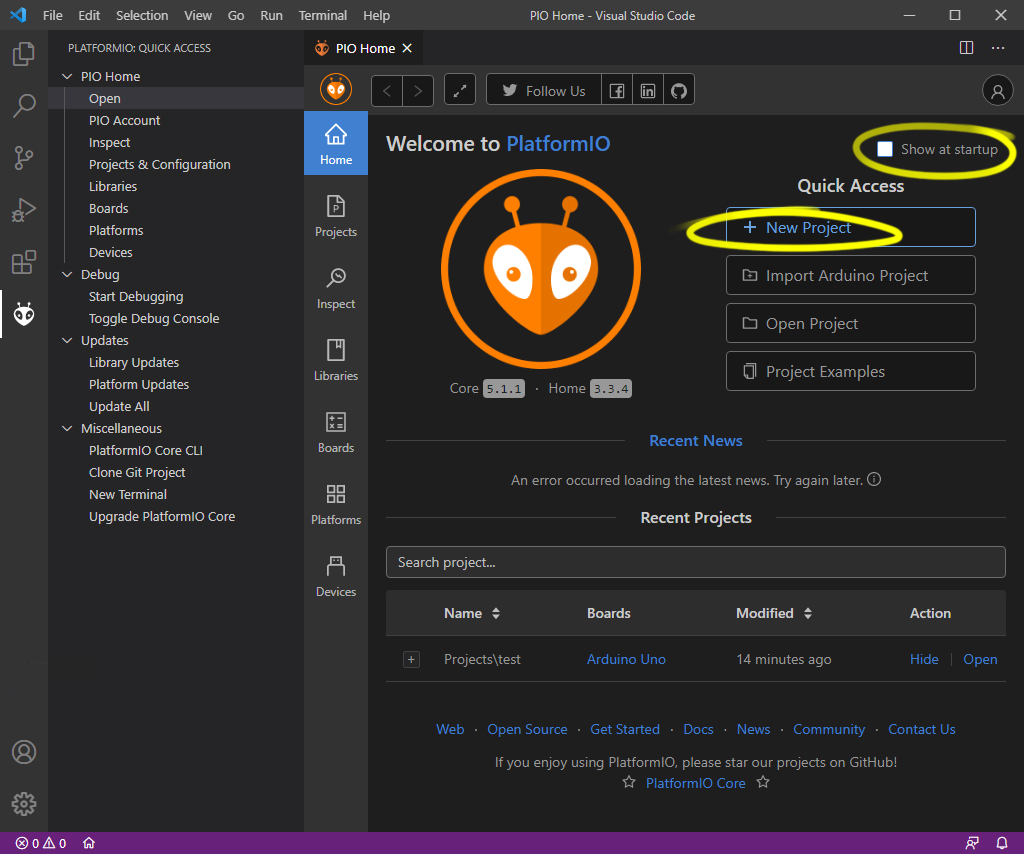Open the Community footer link
1024x854 pixels.
click(829, 729)
